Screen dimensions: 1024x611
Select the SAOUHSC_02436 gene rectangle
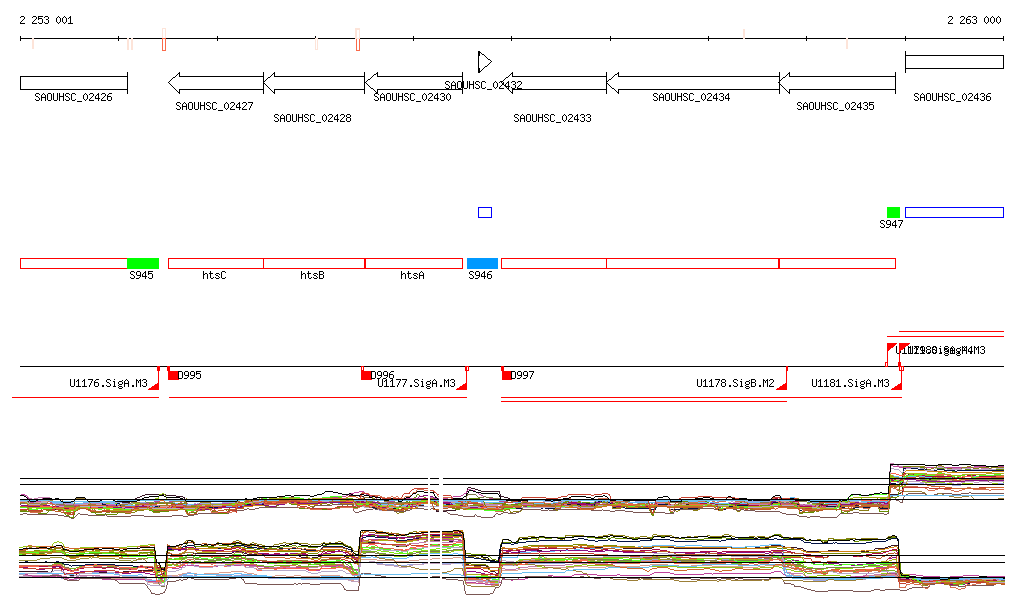click(954, 62)
